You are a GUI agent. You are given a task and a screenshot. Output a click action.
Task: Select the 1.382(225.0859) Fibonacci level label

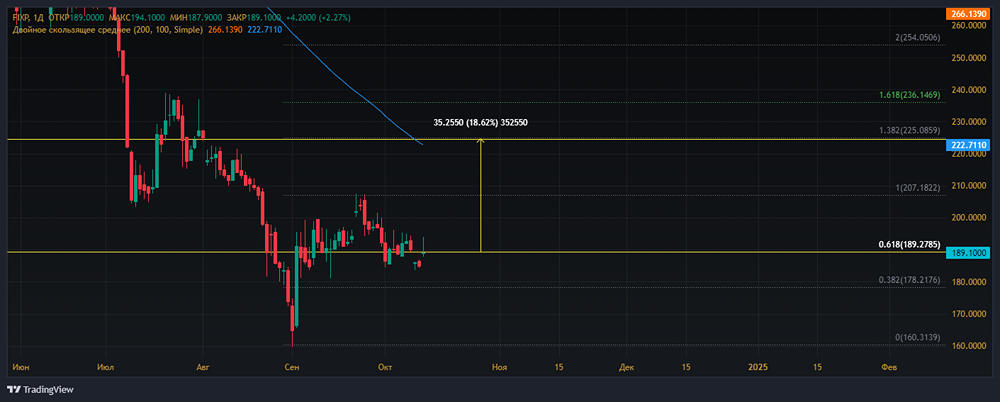pyautogui.click(x=909, y=130)
